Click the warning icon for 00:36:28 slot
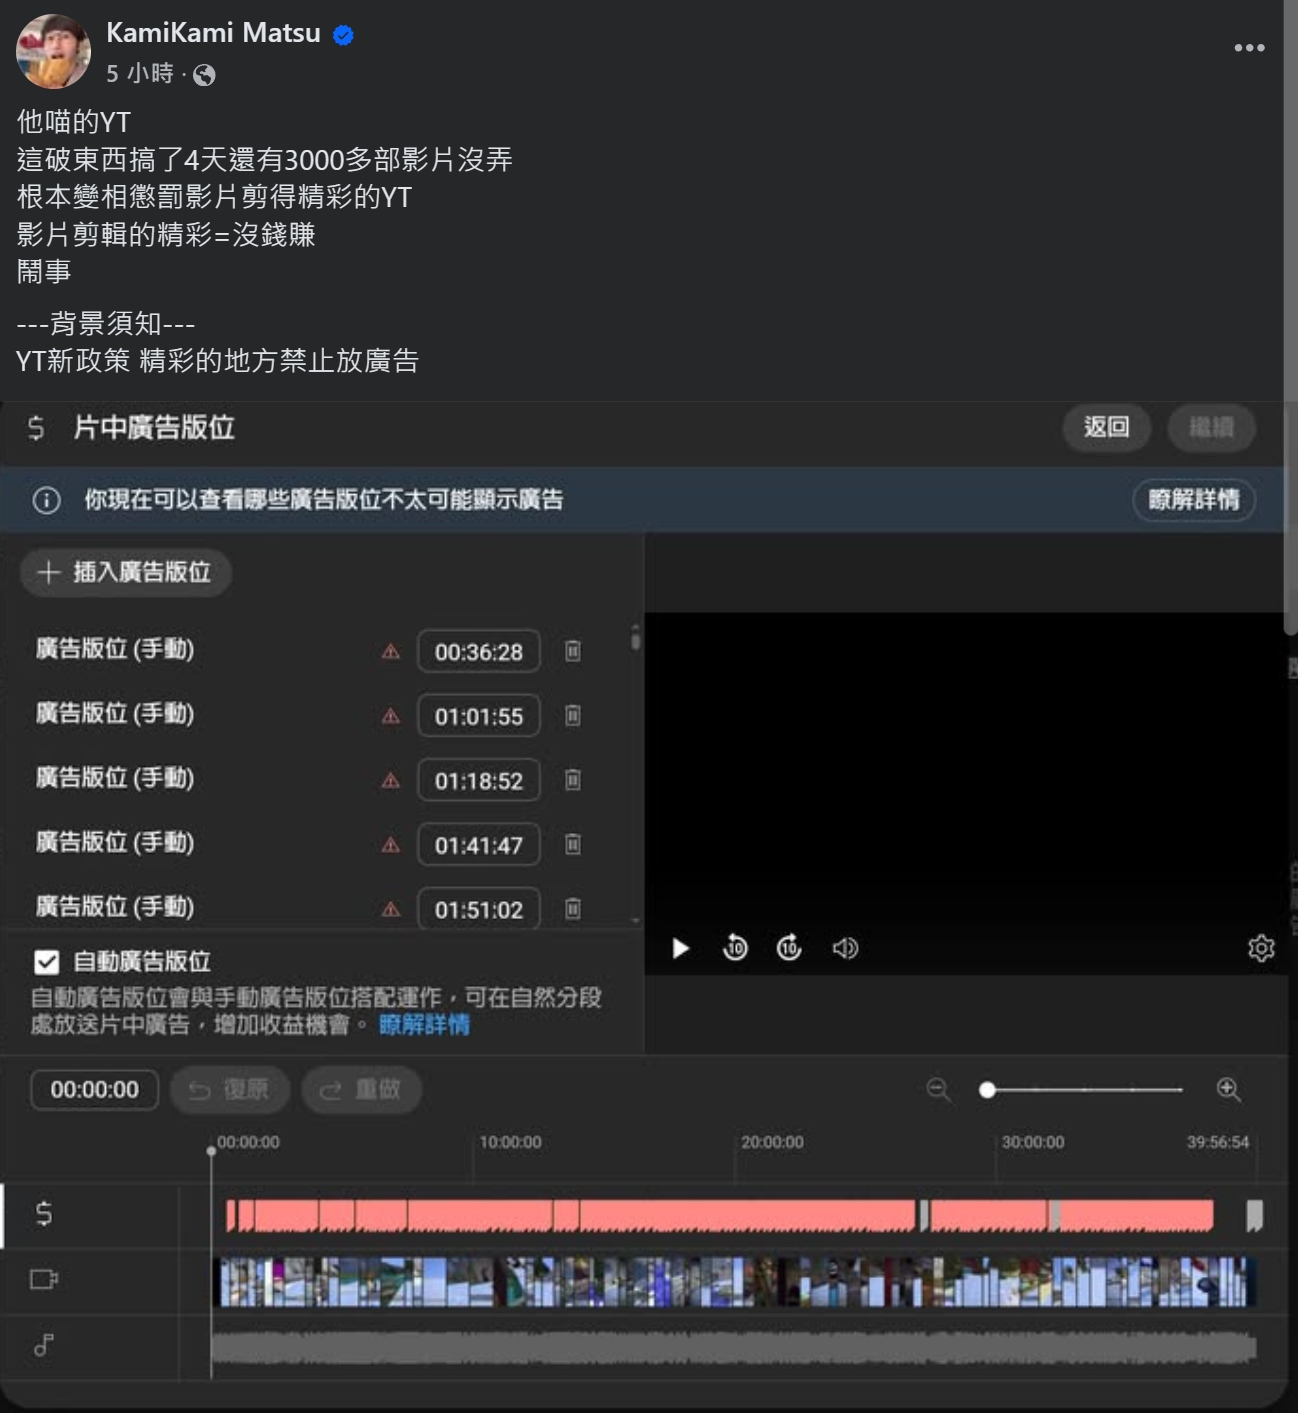1298x1413 pixels. (391, 652)
